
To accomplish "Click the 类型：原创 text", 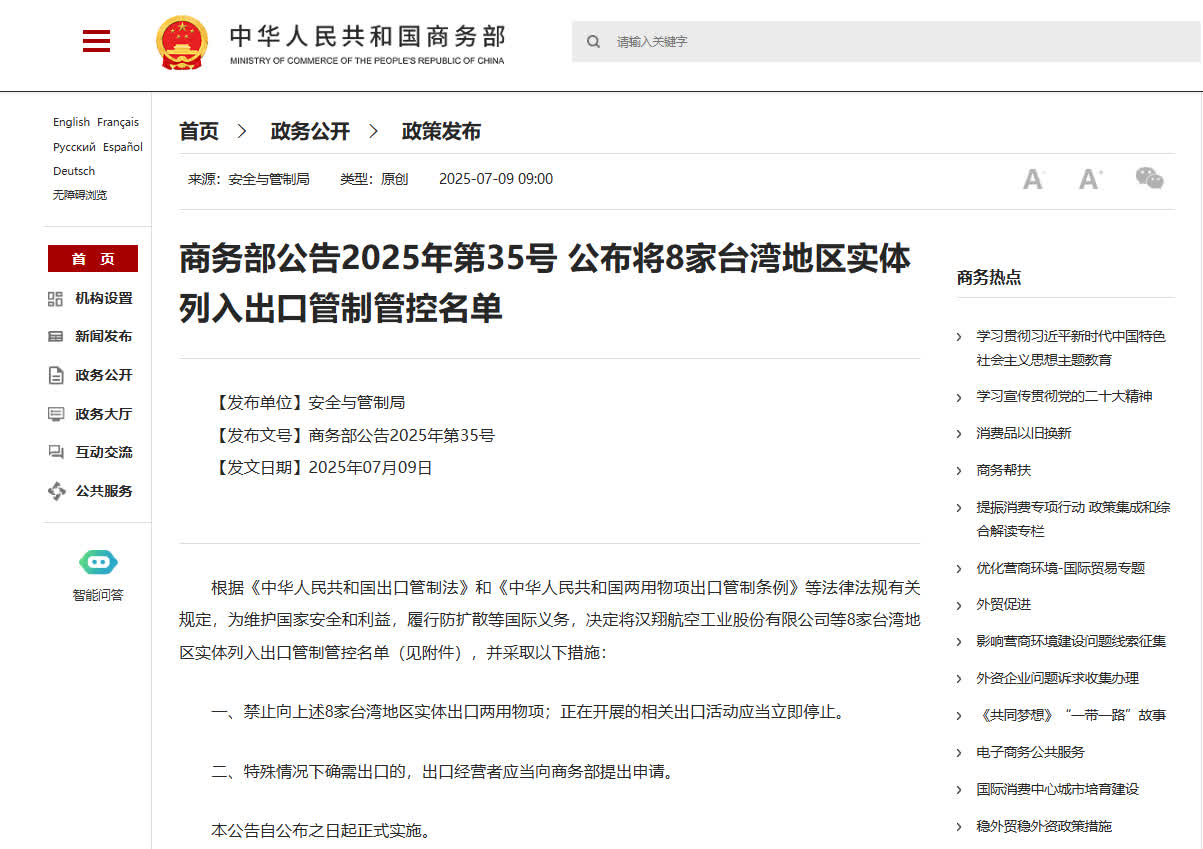I will click(374, 179).
